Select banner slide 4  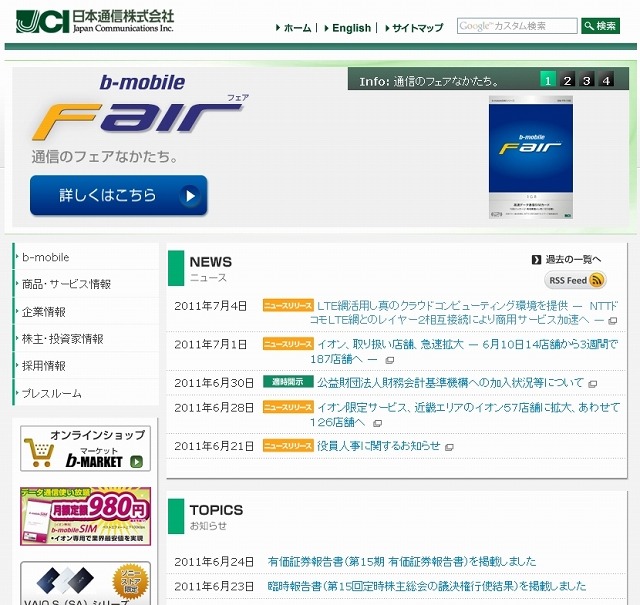pos(606,80)
